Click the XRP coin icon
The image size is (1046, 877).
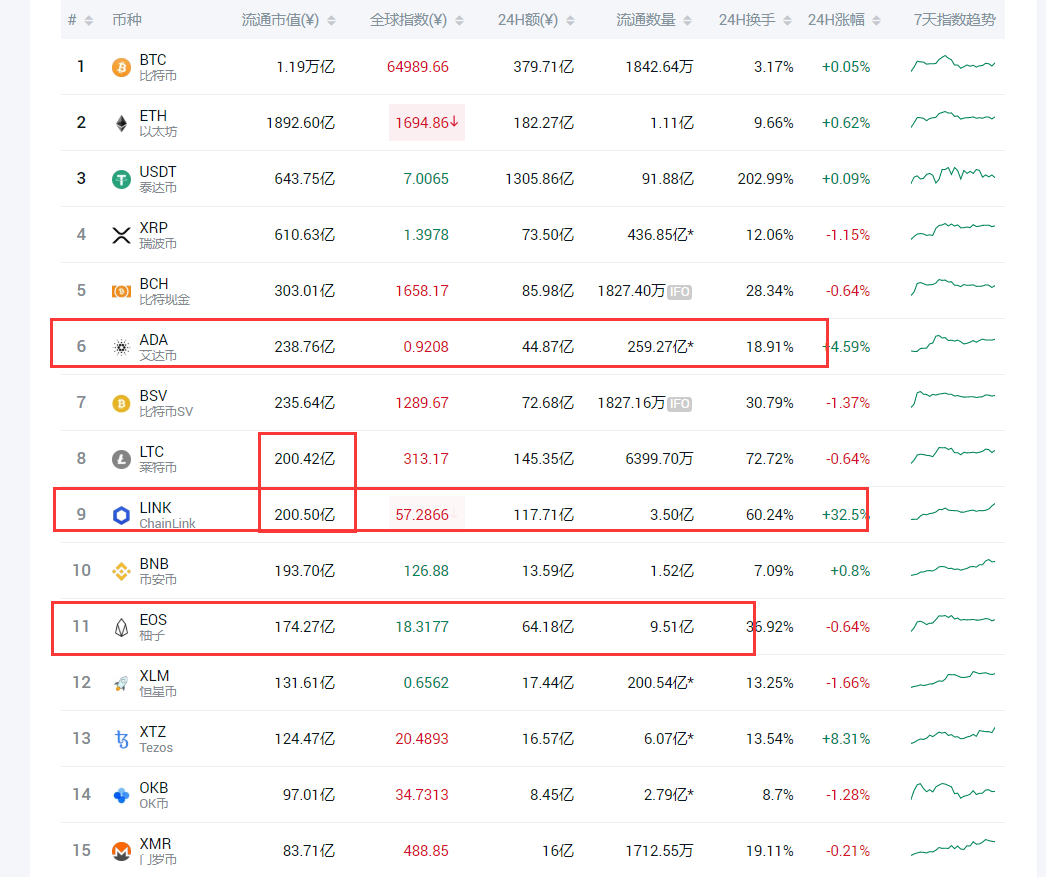coord(121,236)
